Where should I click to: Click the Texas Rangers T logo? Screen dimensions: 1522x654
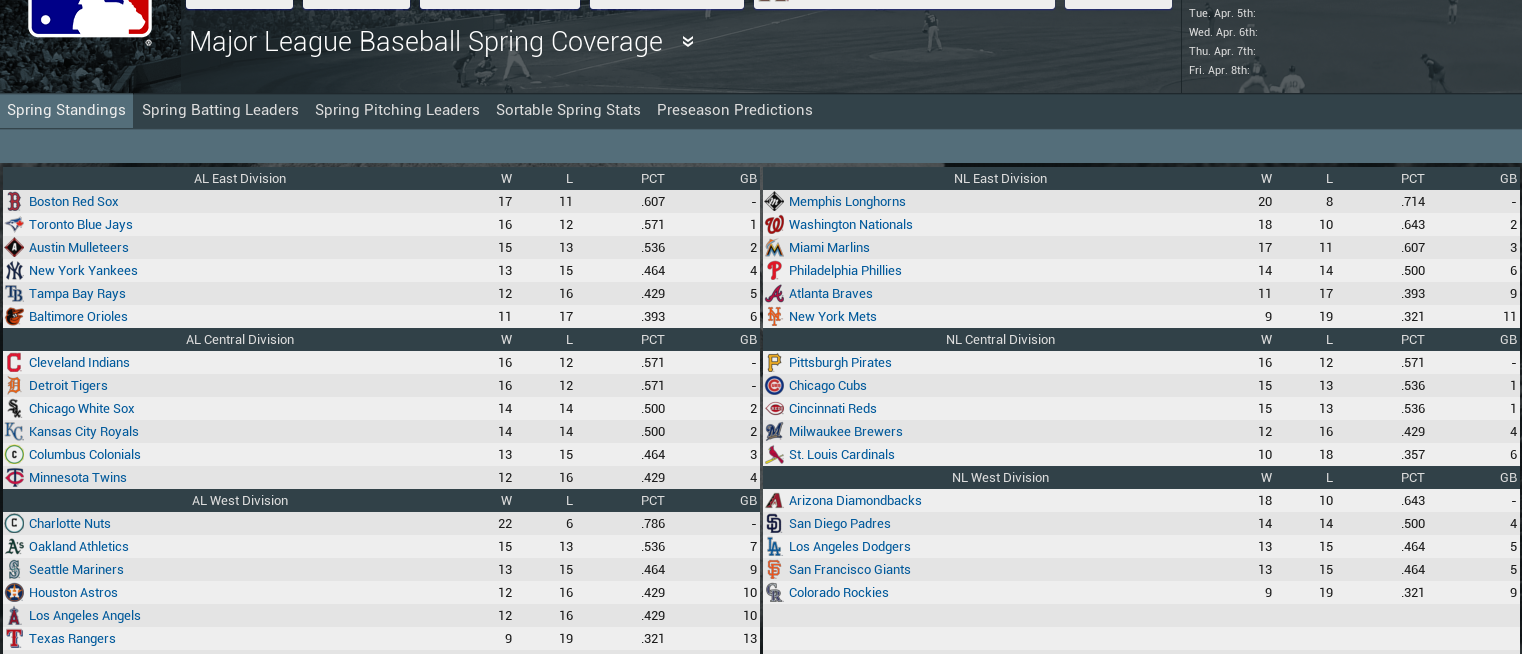click(14, 639)
